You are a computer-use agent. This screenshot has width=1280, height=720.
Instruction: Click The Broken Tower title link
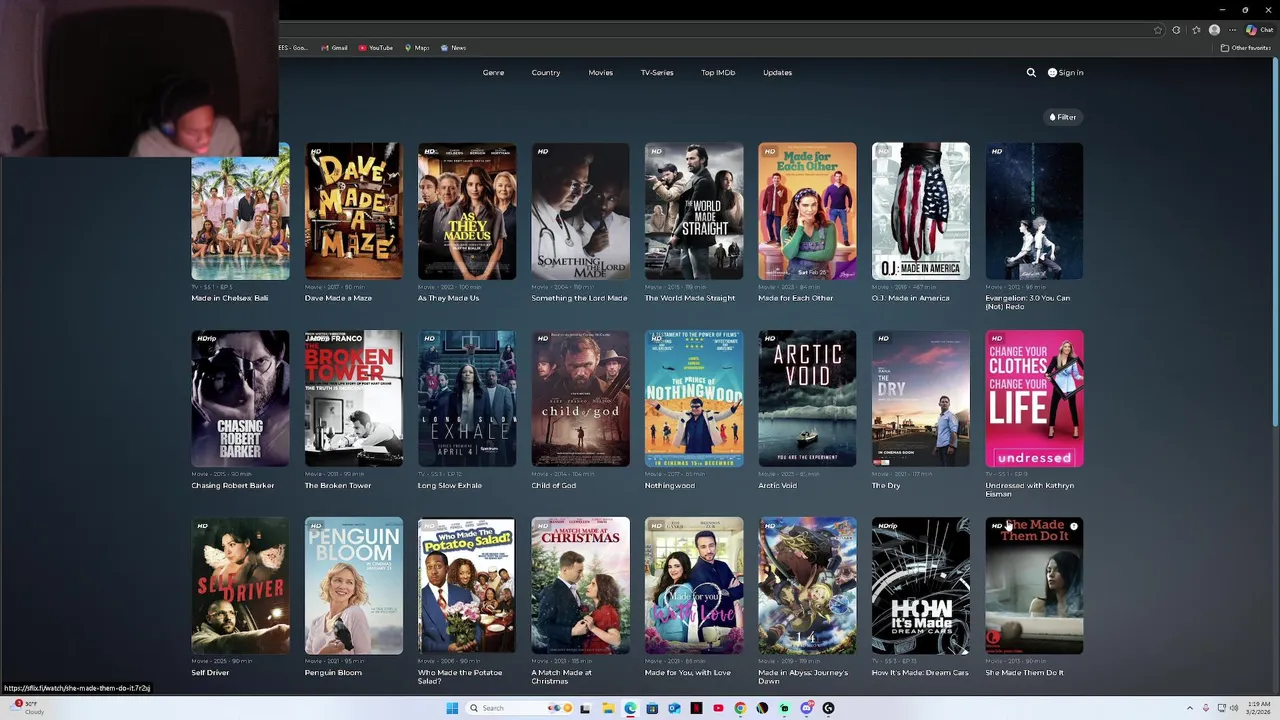point(338,486)
